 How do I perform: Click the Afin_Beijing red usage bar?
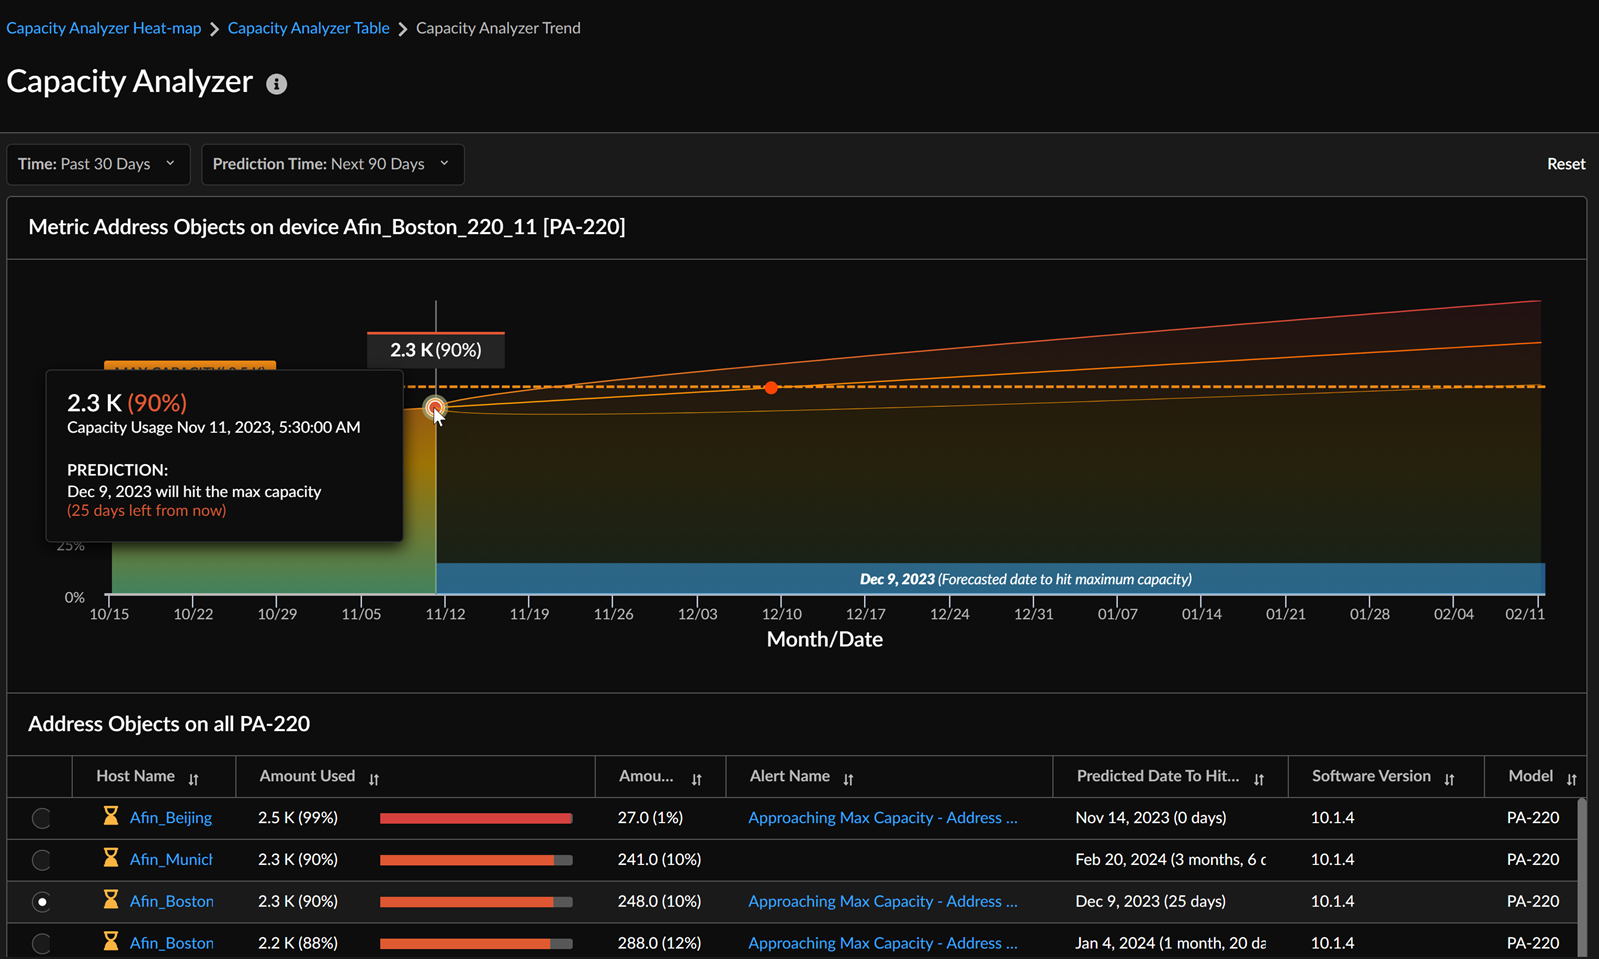point(475,818)
